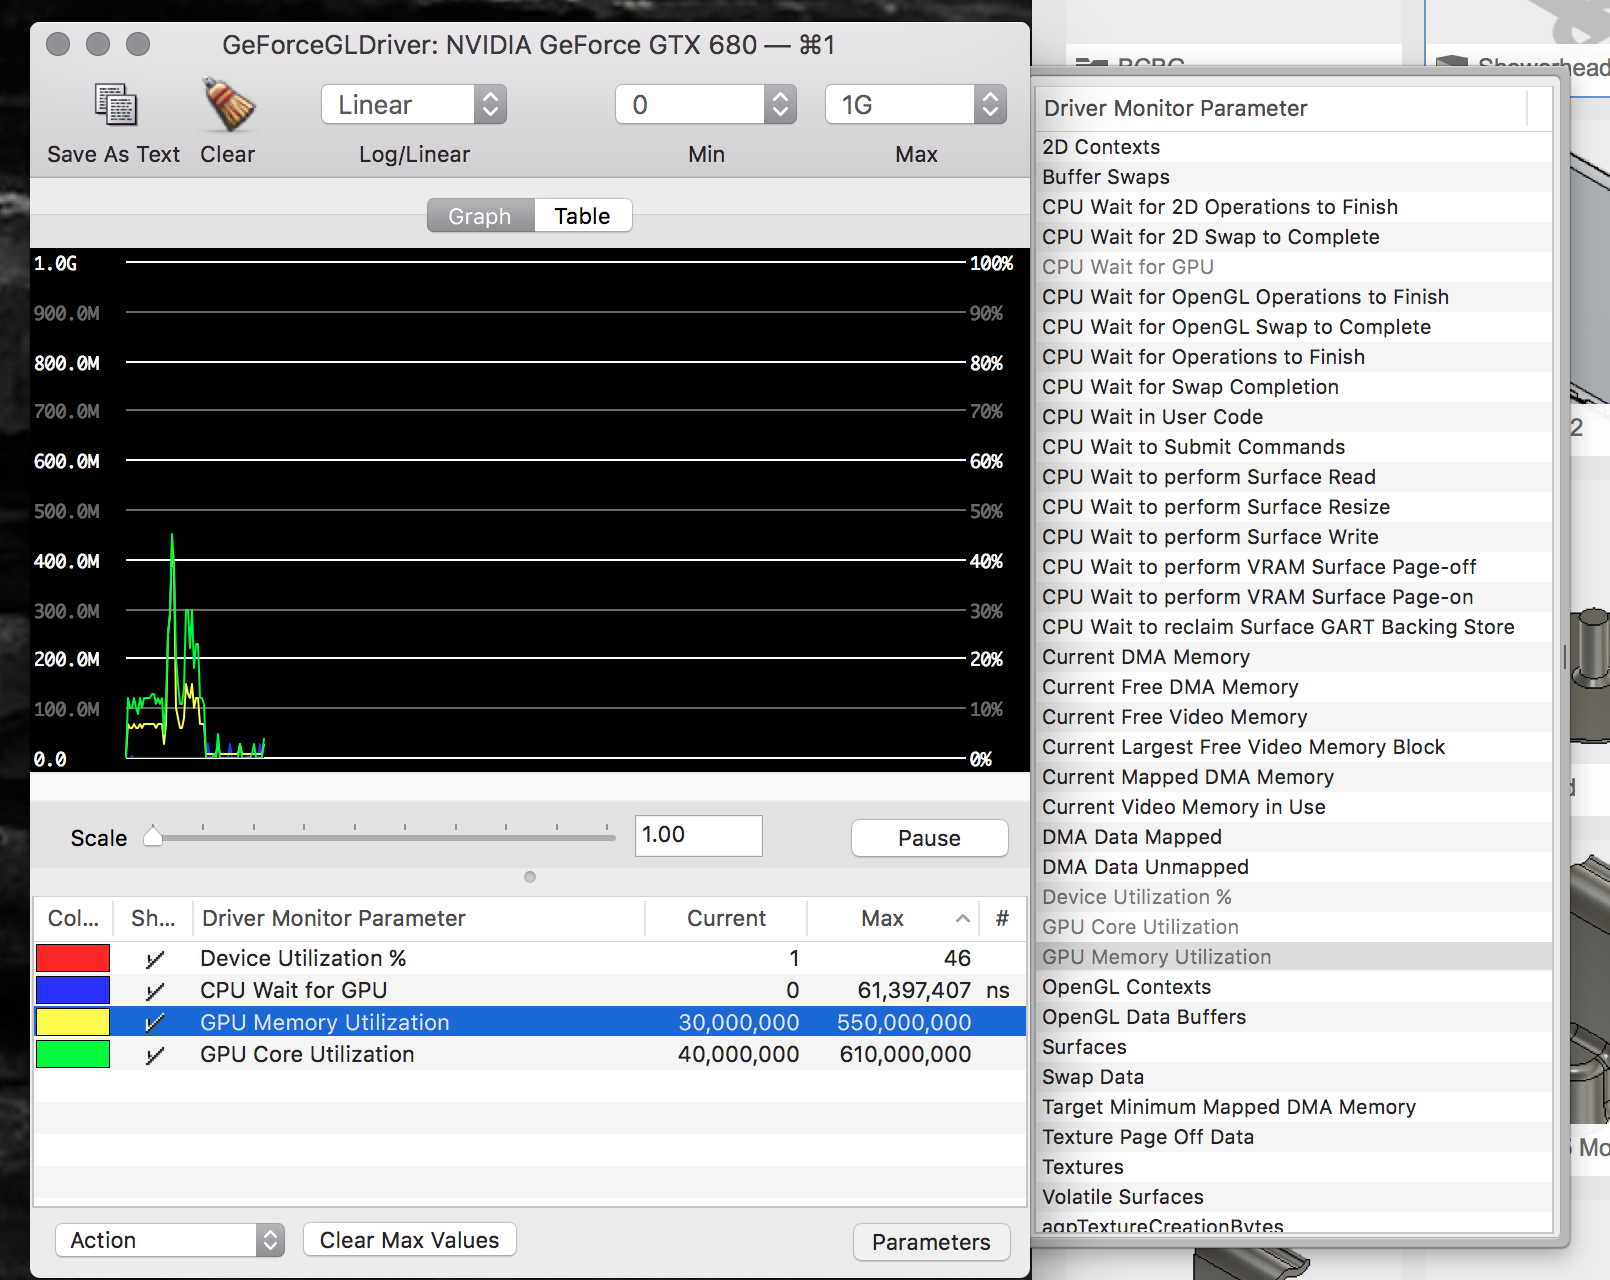This screenshot has height=1280, width=1610.
Task: Select Current DMA Memory parameter
Action: click(x=1294, y=657)
